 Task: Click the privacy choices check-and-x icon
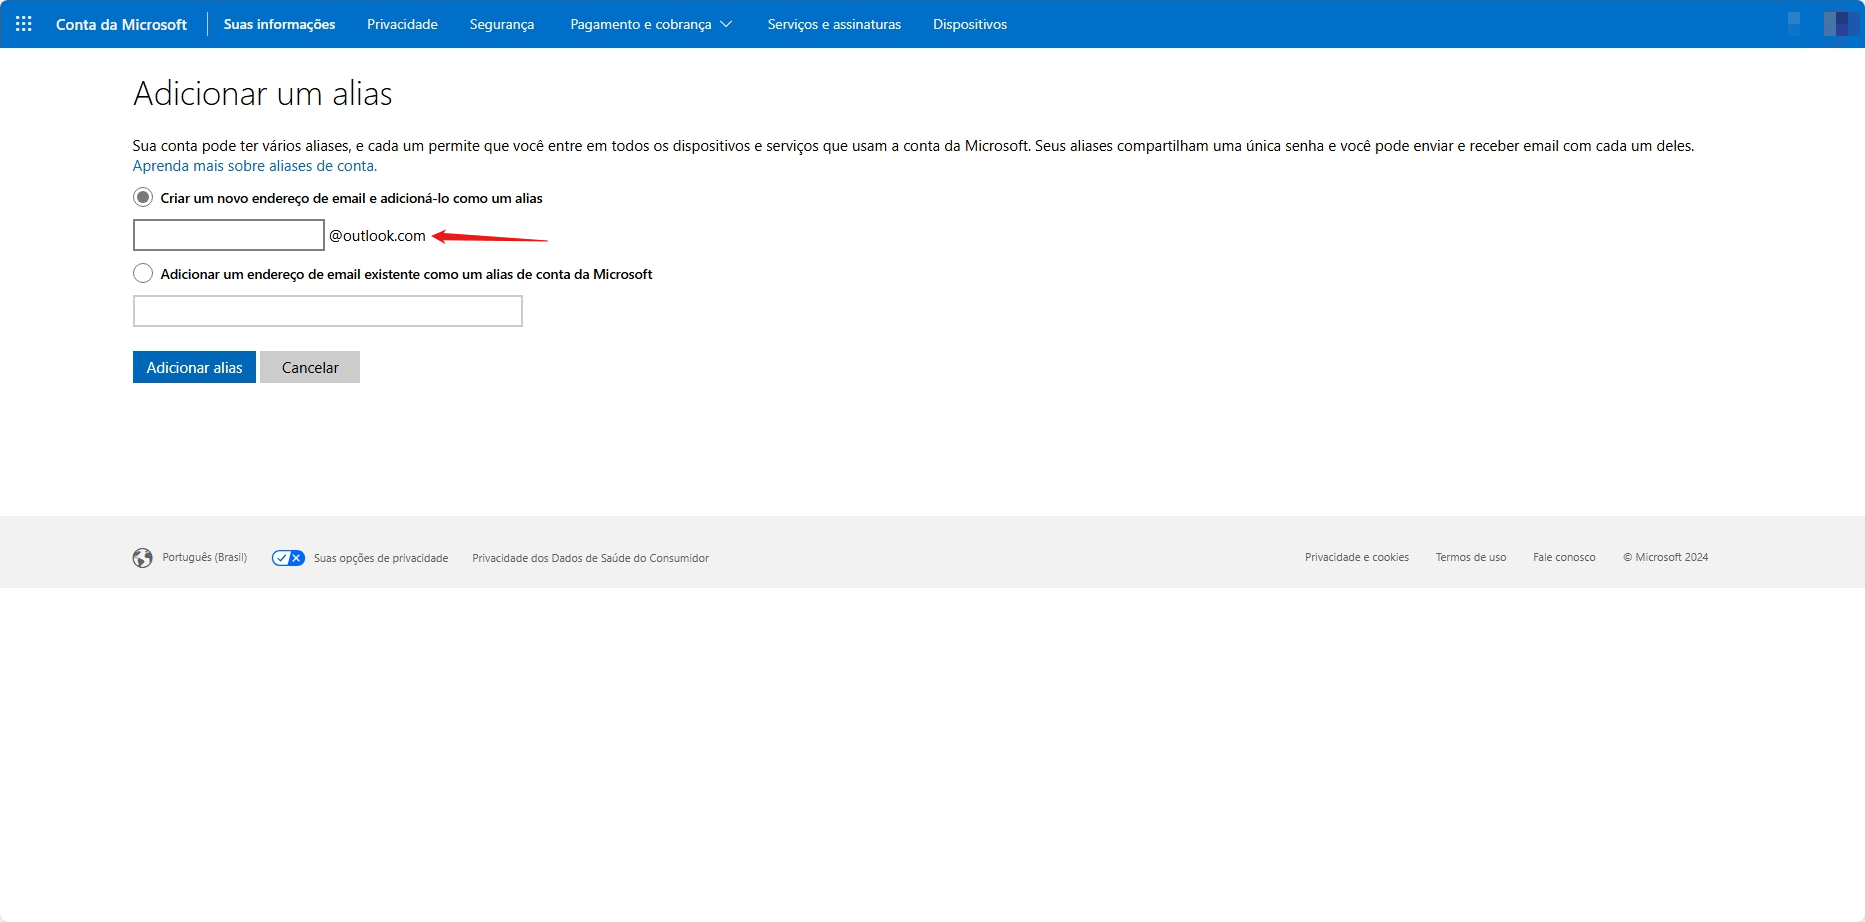(x=288, y=558)
